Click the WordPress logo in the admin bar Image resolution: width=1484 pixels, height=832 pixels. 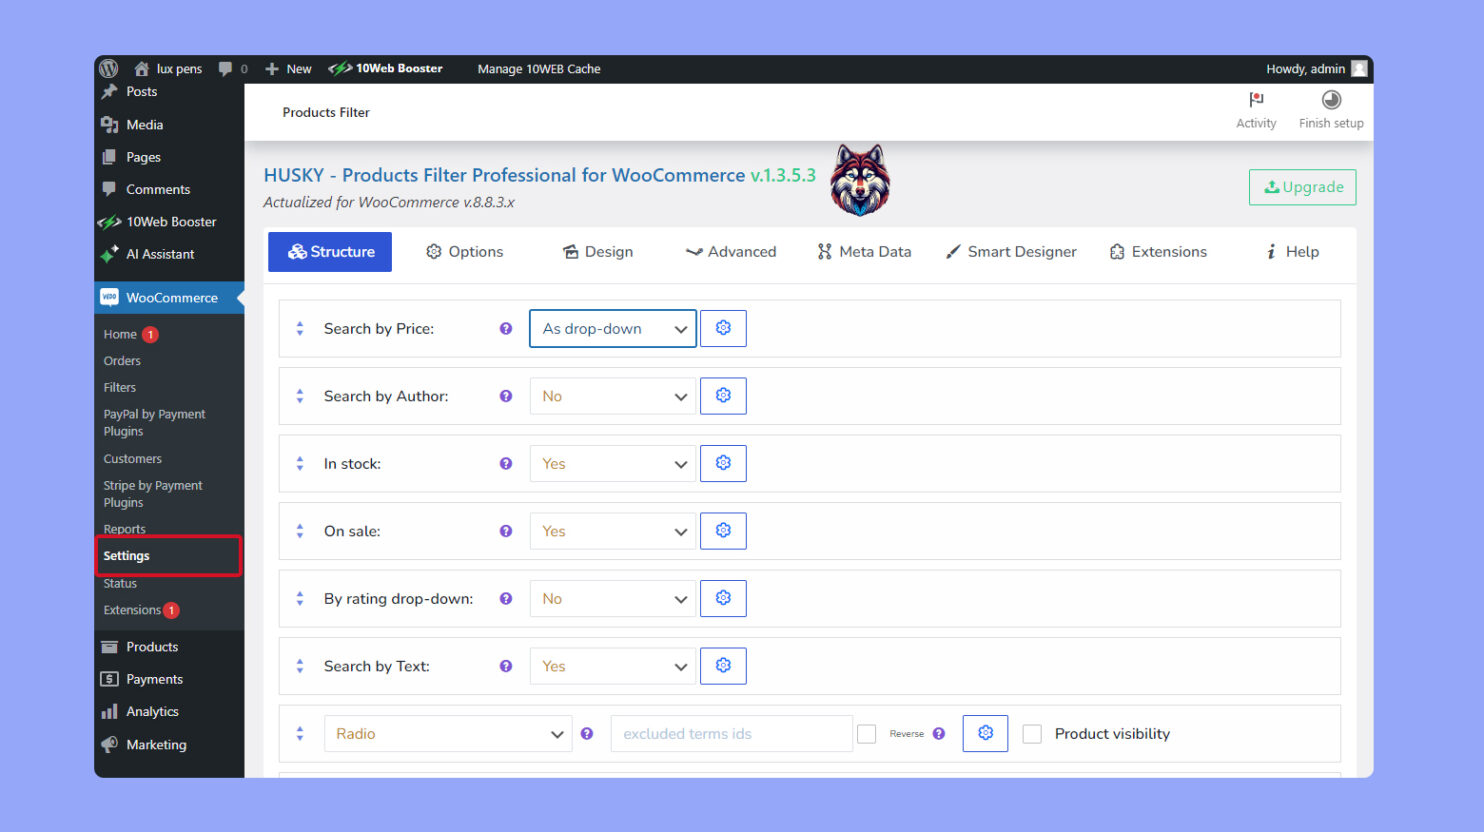108,68
